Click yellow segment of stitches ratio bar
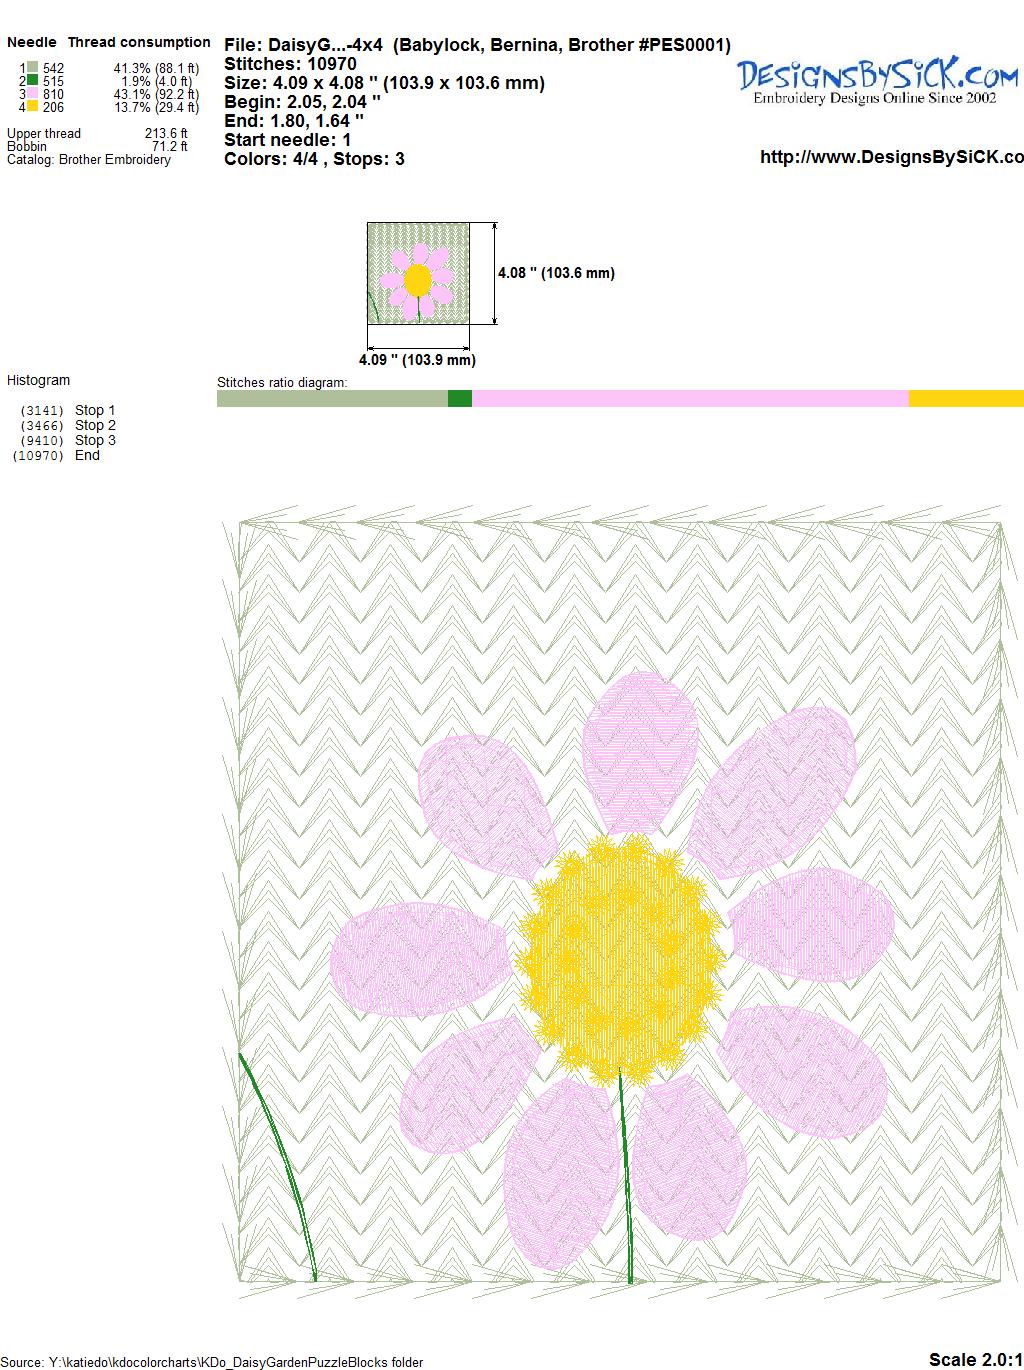 point(965,399)
